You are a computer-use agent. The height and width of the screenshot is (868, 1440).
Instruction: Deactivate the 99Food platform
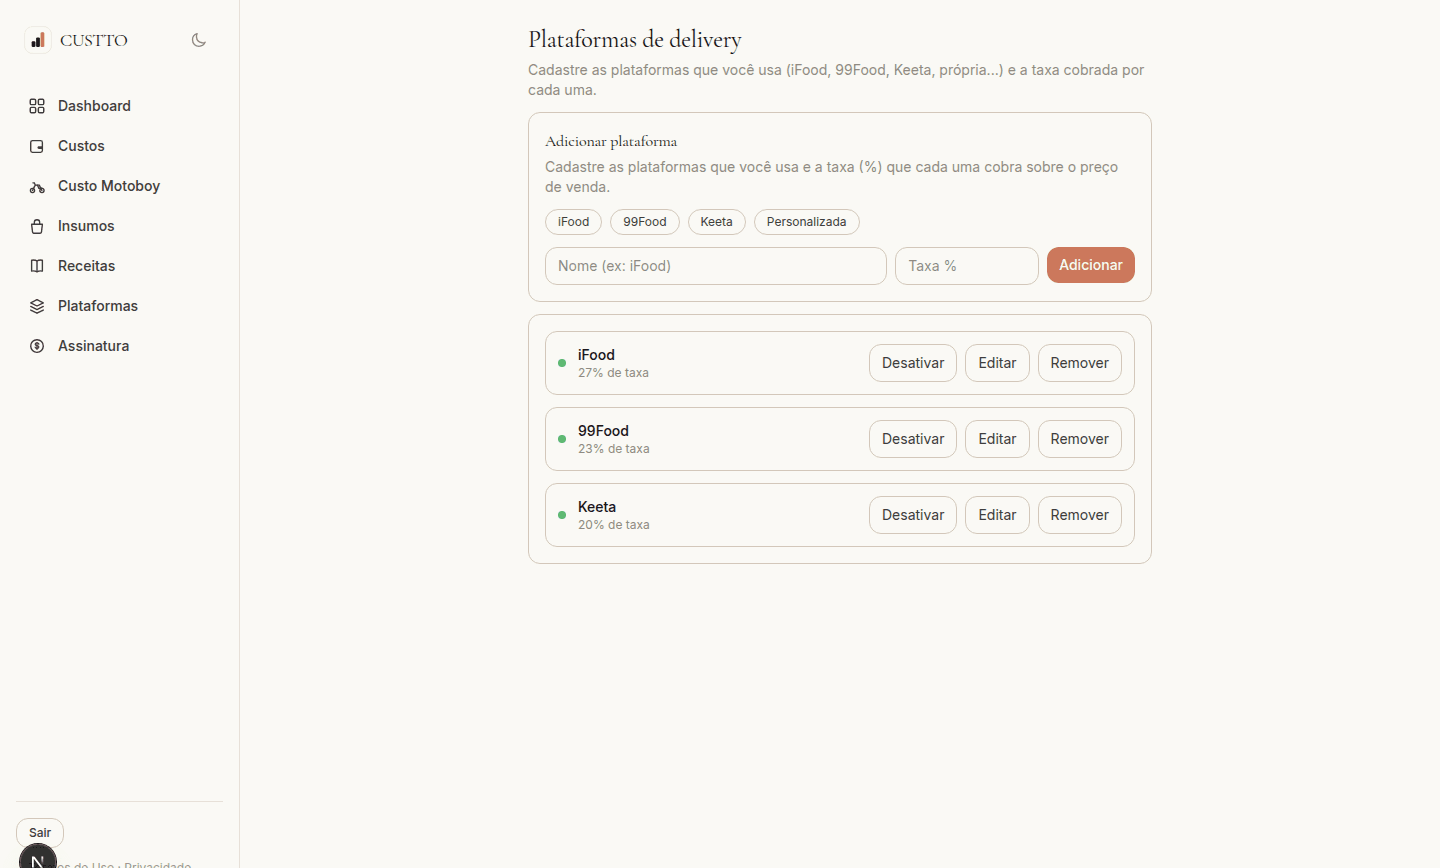[x=913, y=439]
